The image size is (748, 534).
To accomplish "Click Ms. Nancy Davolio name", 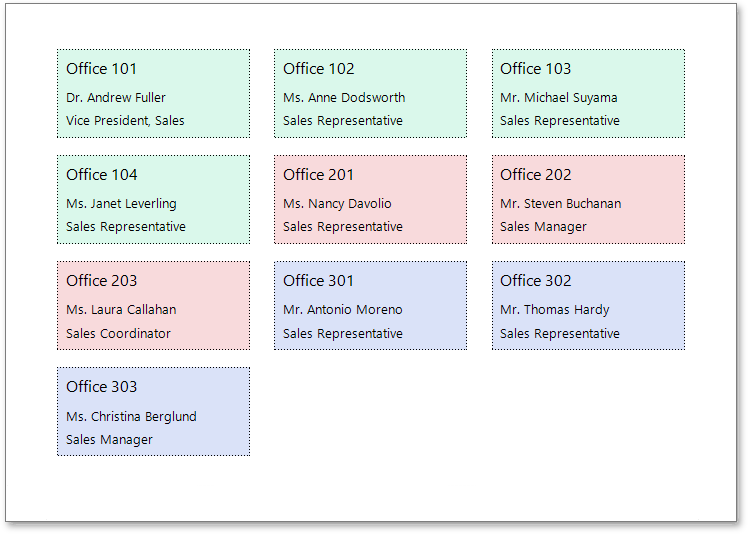I will point(337,204).
